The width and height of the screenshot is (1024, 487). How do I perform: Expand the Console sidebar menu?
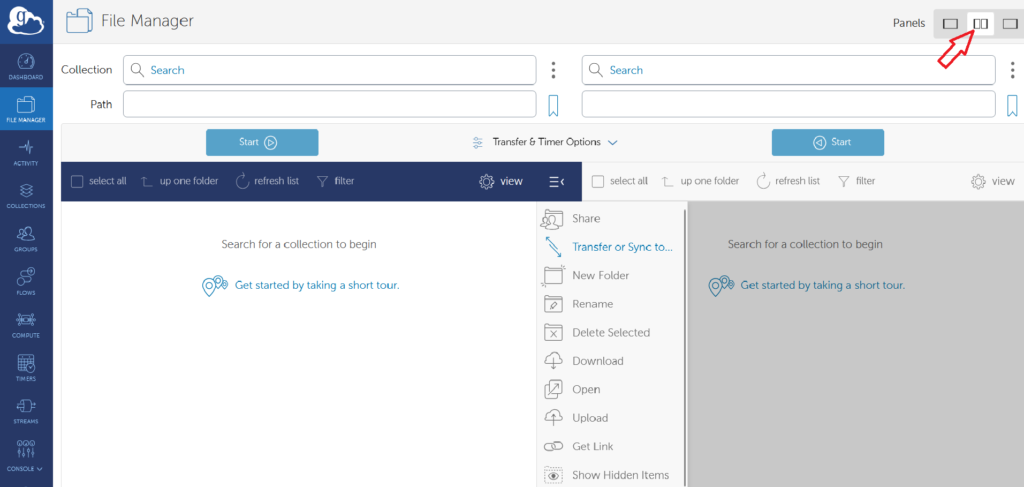[26, 455]
